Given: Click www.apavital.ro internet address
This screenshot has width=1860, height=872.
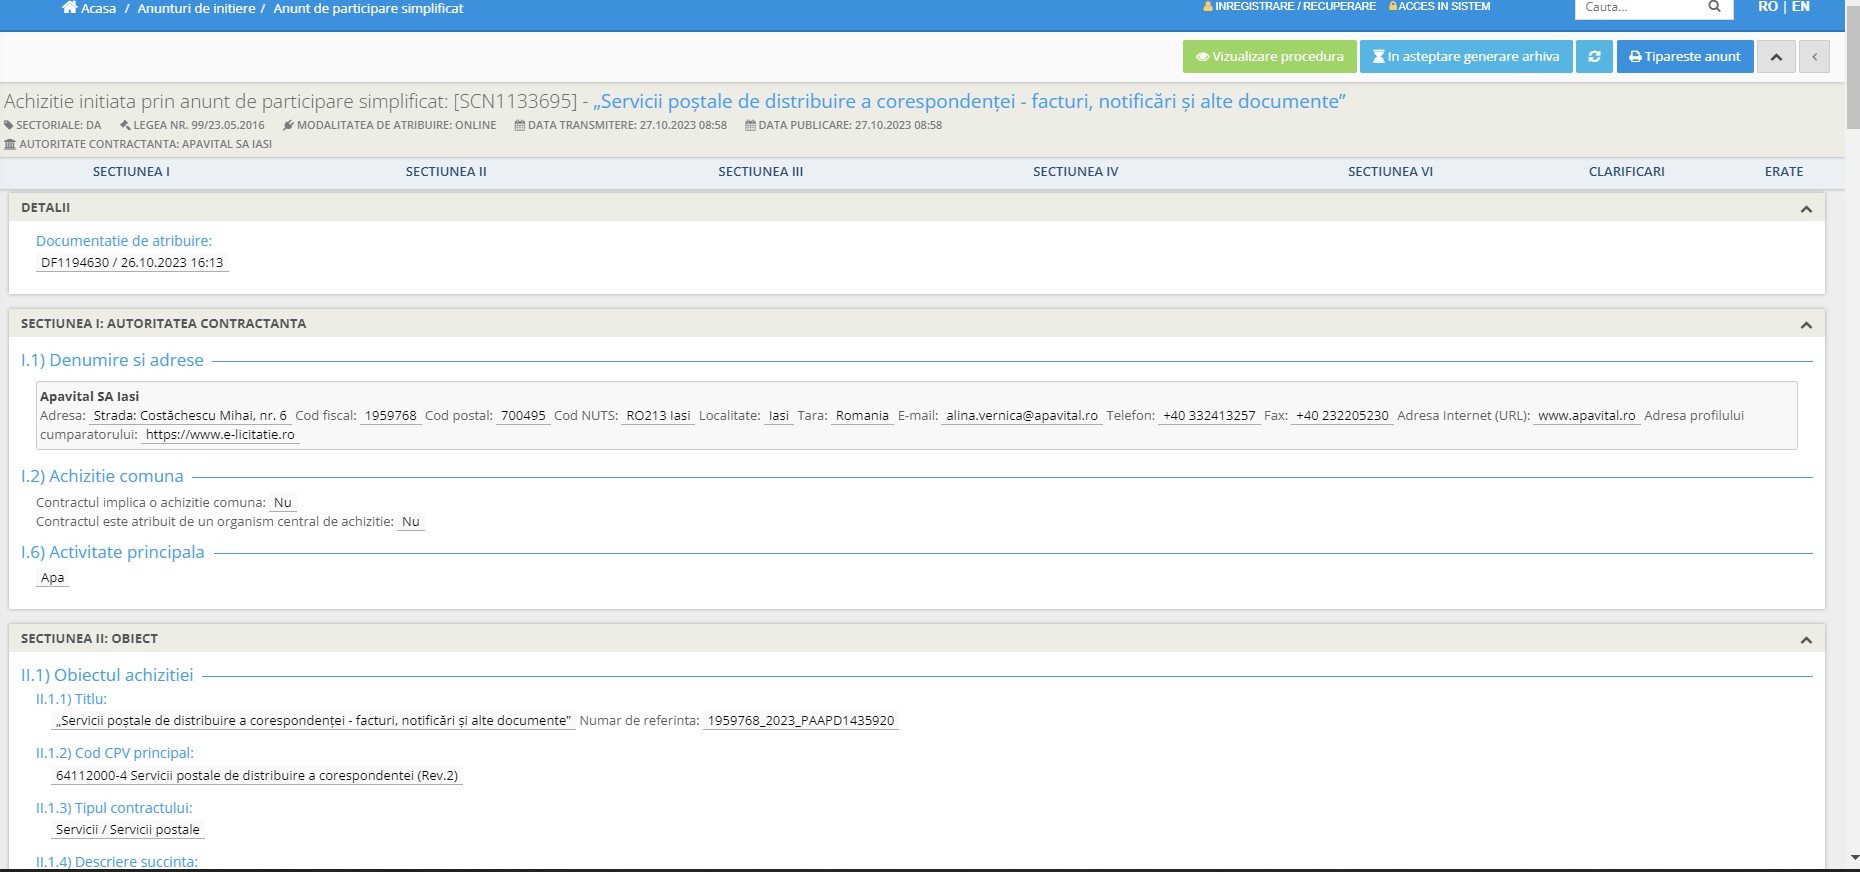Looking at the screenshot, I should (1586, 416).
